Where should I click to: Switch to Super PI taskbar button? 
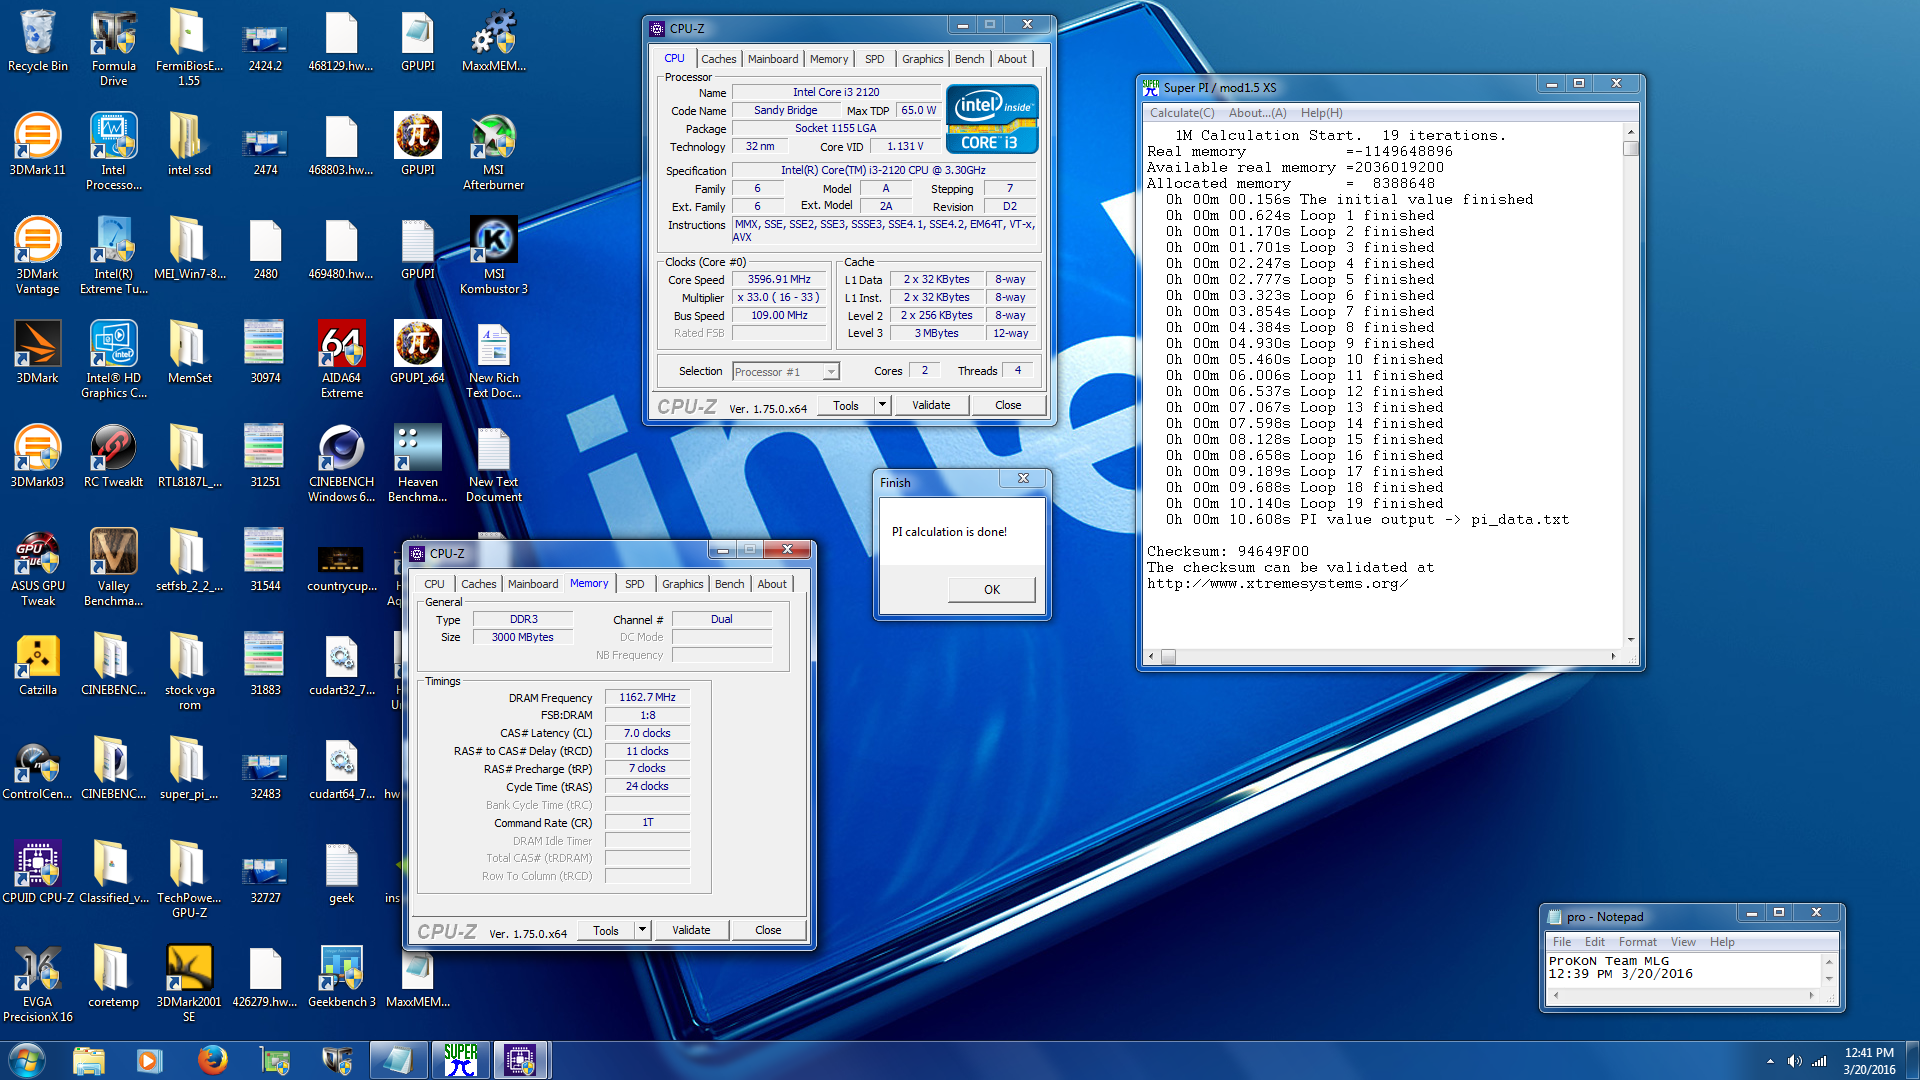pos(460,1060)
